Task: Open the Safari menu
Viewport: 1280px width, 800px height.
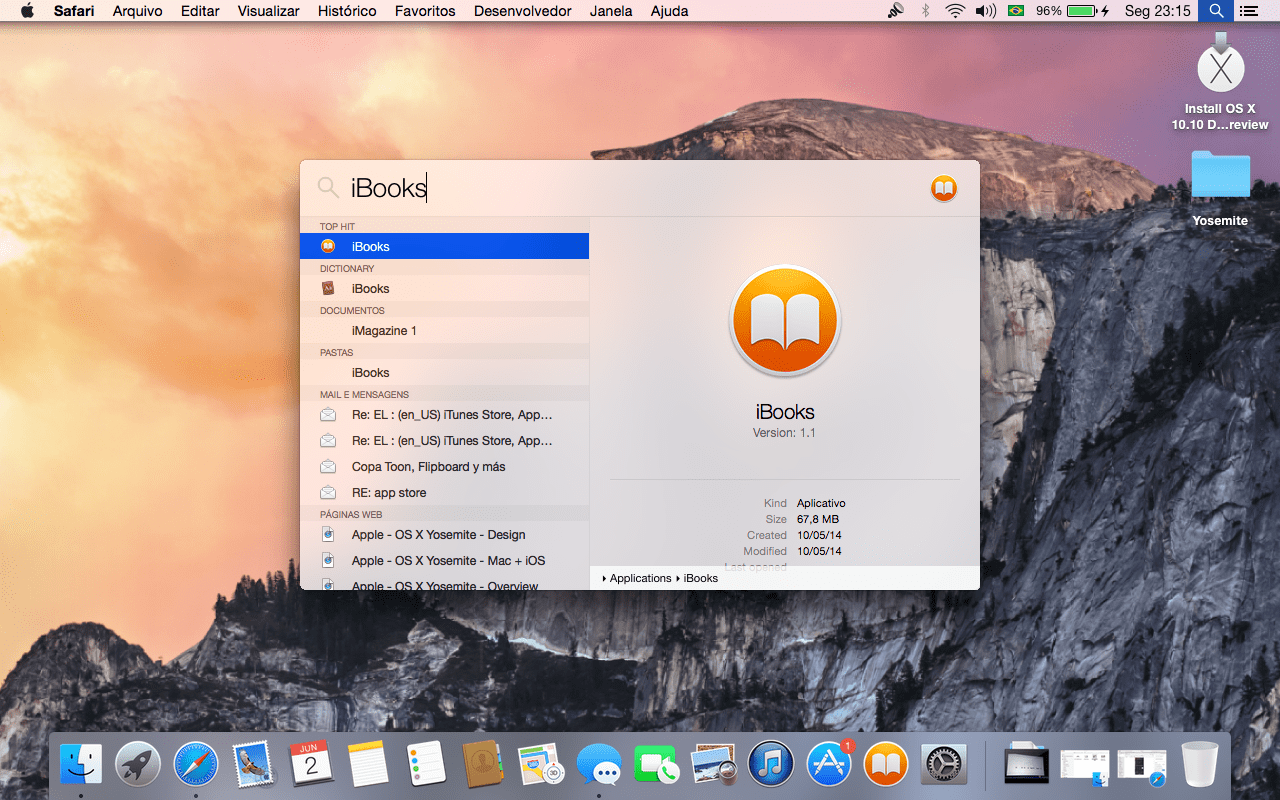Action: pos(74,11)
